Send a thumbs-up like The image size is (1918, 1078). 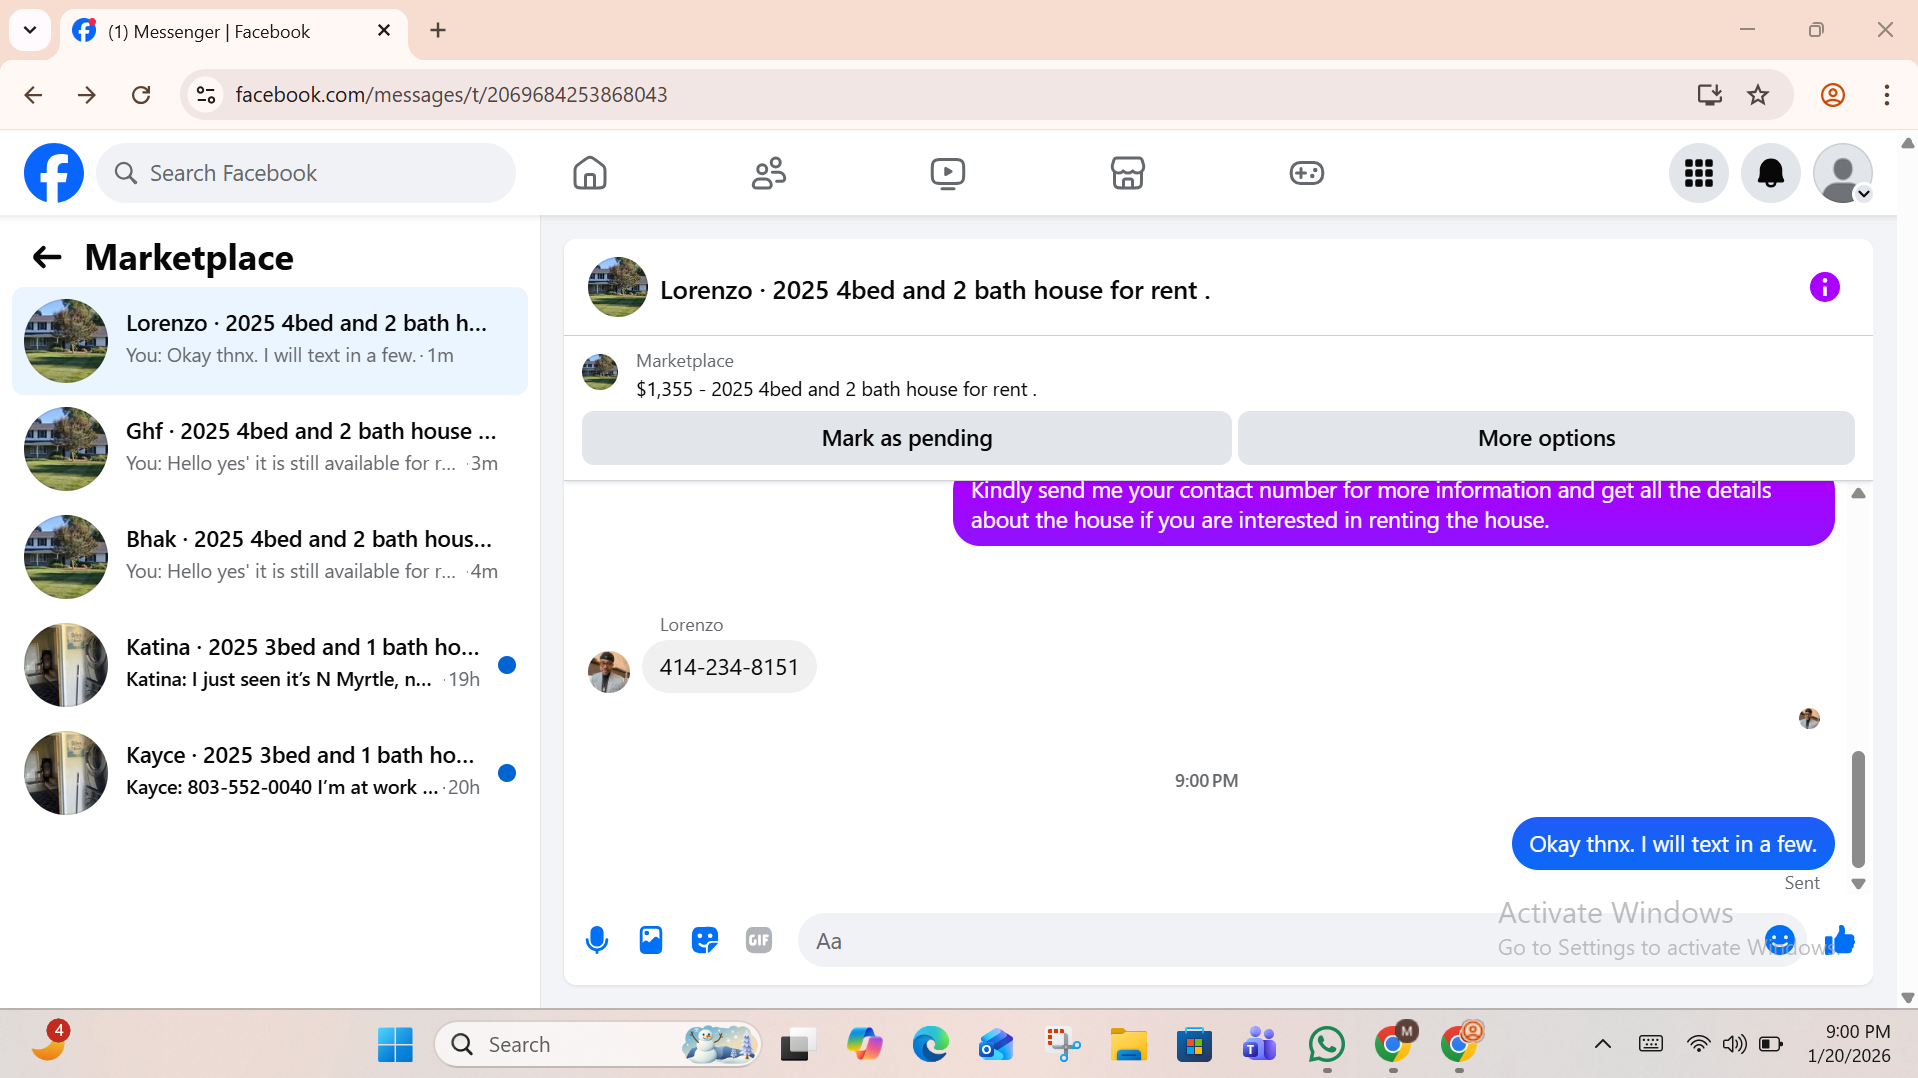click(x=1840, y=940)
